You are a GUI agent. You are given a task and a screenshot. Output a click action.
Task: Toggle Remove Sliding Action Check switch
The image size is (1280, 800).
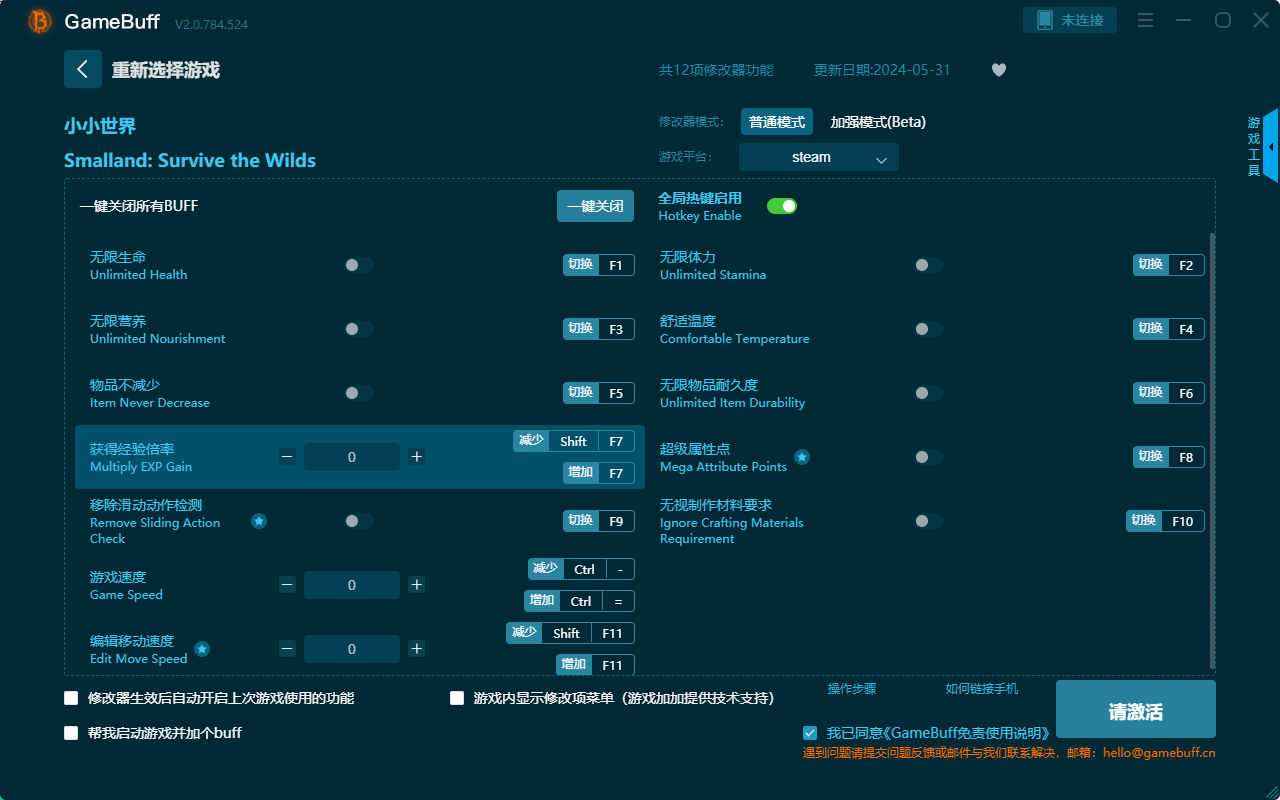coord(359,521)
